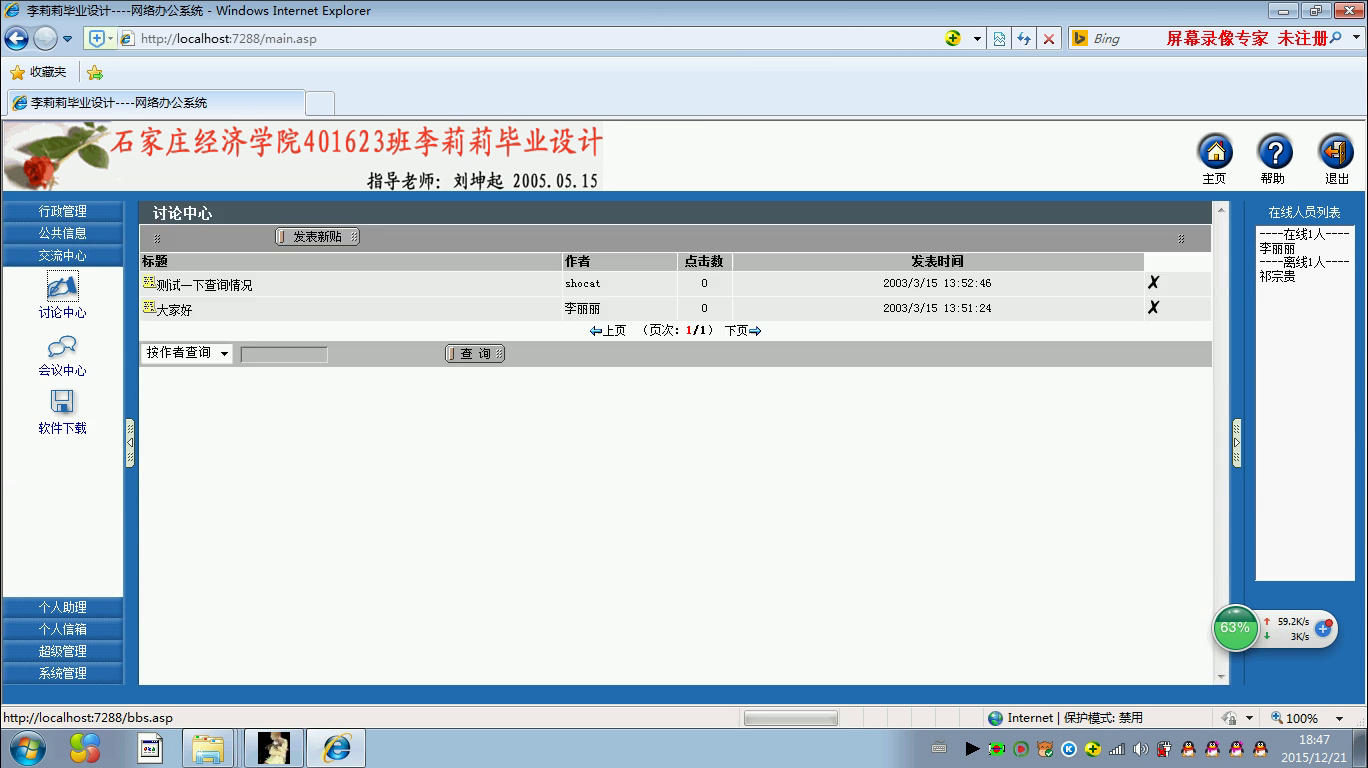1368x768 pixels.
Task: Open 收藏夹 favorites star button
Action: (38, 72)
